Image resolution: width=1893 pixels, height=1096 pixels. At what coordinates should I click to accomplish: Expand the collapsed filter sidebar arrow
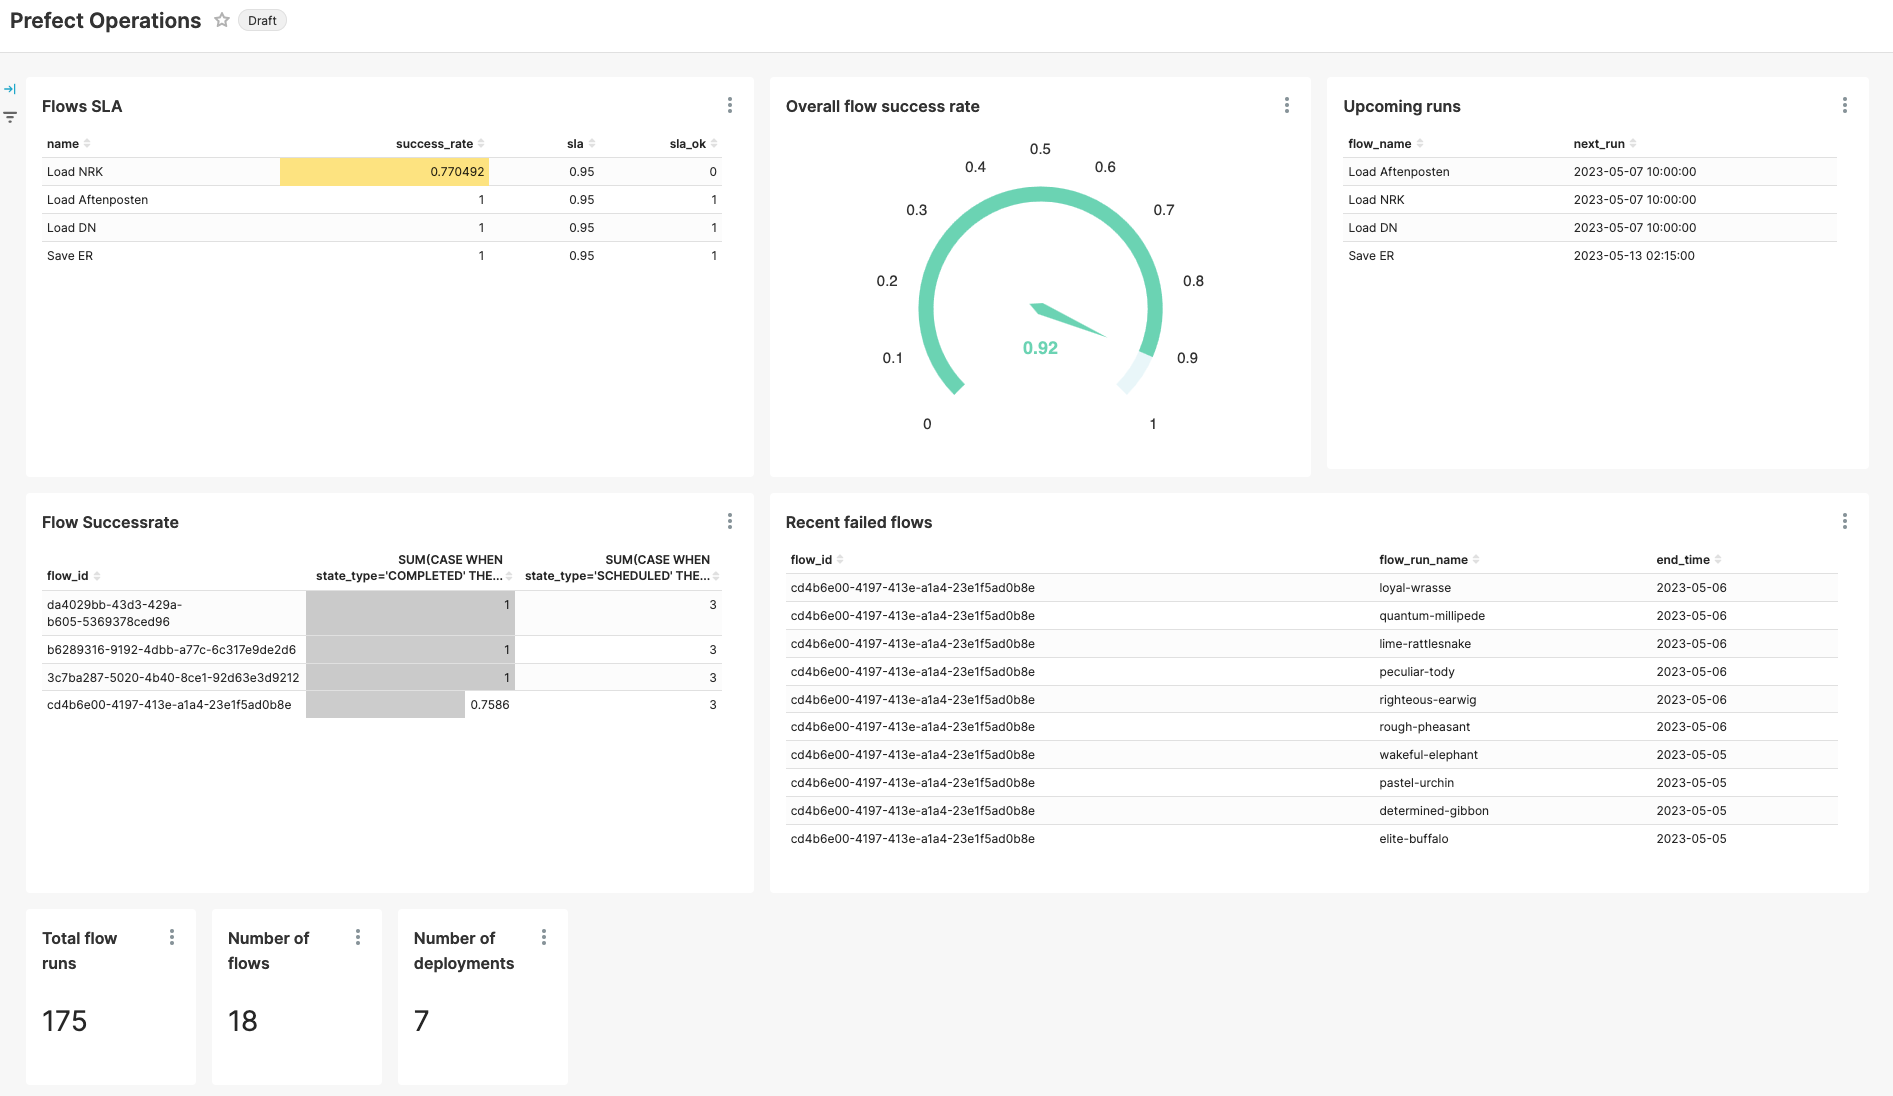(x=10, y=89)
